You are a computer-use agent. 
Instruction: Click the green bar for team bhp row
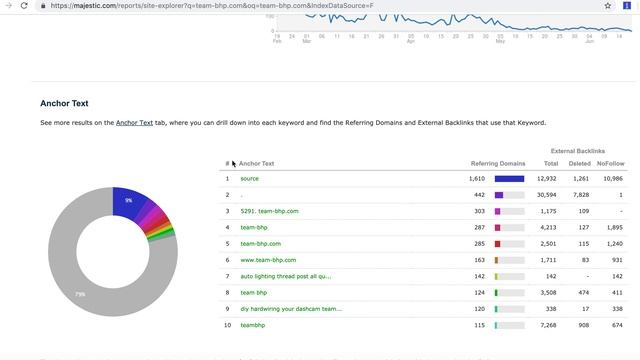[496, 293]
